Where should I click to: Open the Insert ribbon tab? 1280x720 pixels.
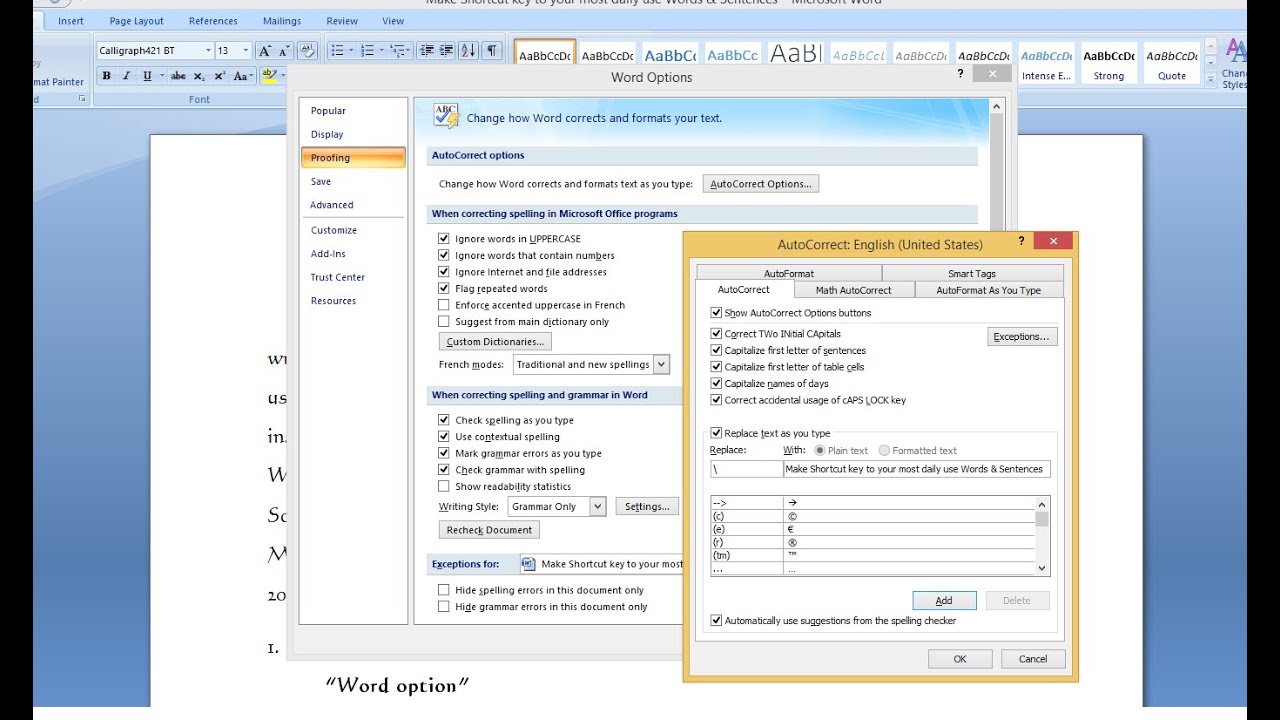(x=70, y=21)
